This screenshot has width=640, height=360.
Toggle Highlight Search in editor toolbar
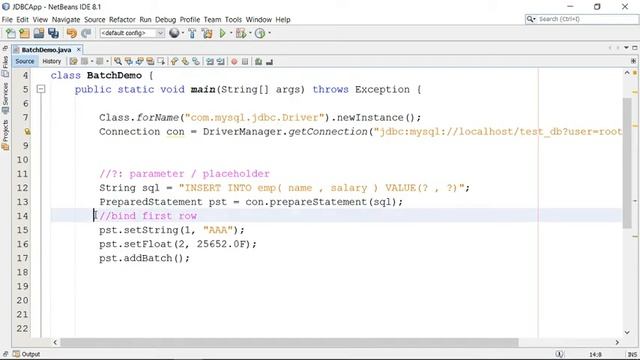coord(150,62)
